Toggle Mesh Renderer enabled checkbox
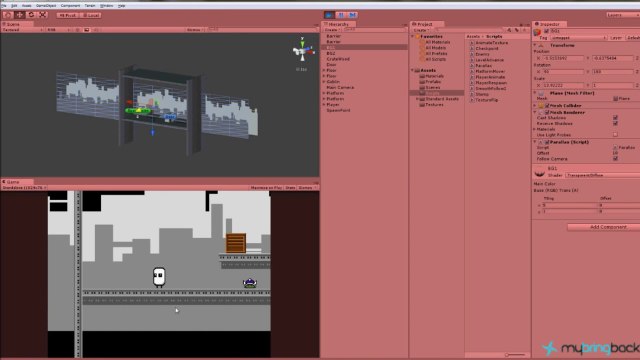 [547, 112]
